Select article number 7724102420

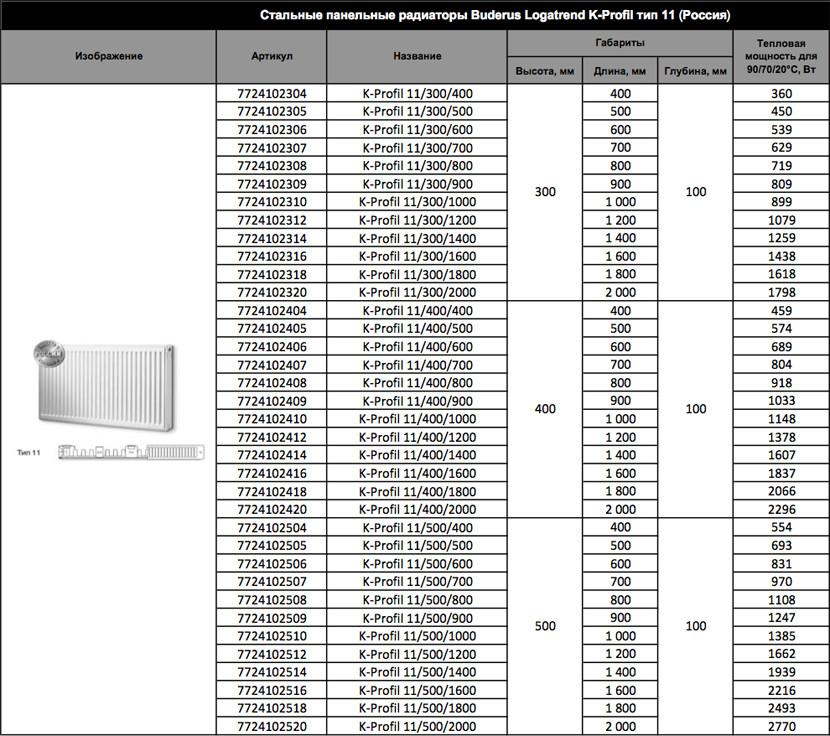coord(272,509)
